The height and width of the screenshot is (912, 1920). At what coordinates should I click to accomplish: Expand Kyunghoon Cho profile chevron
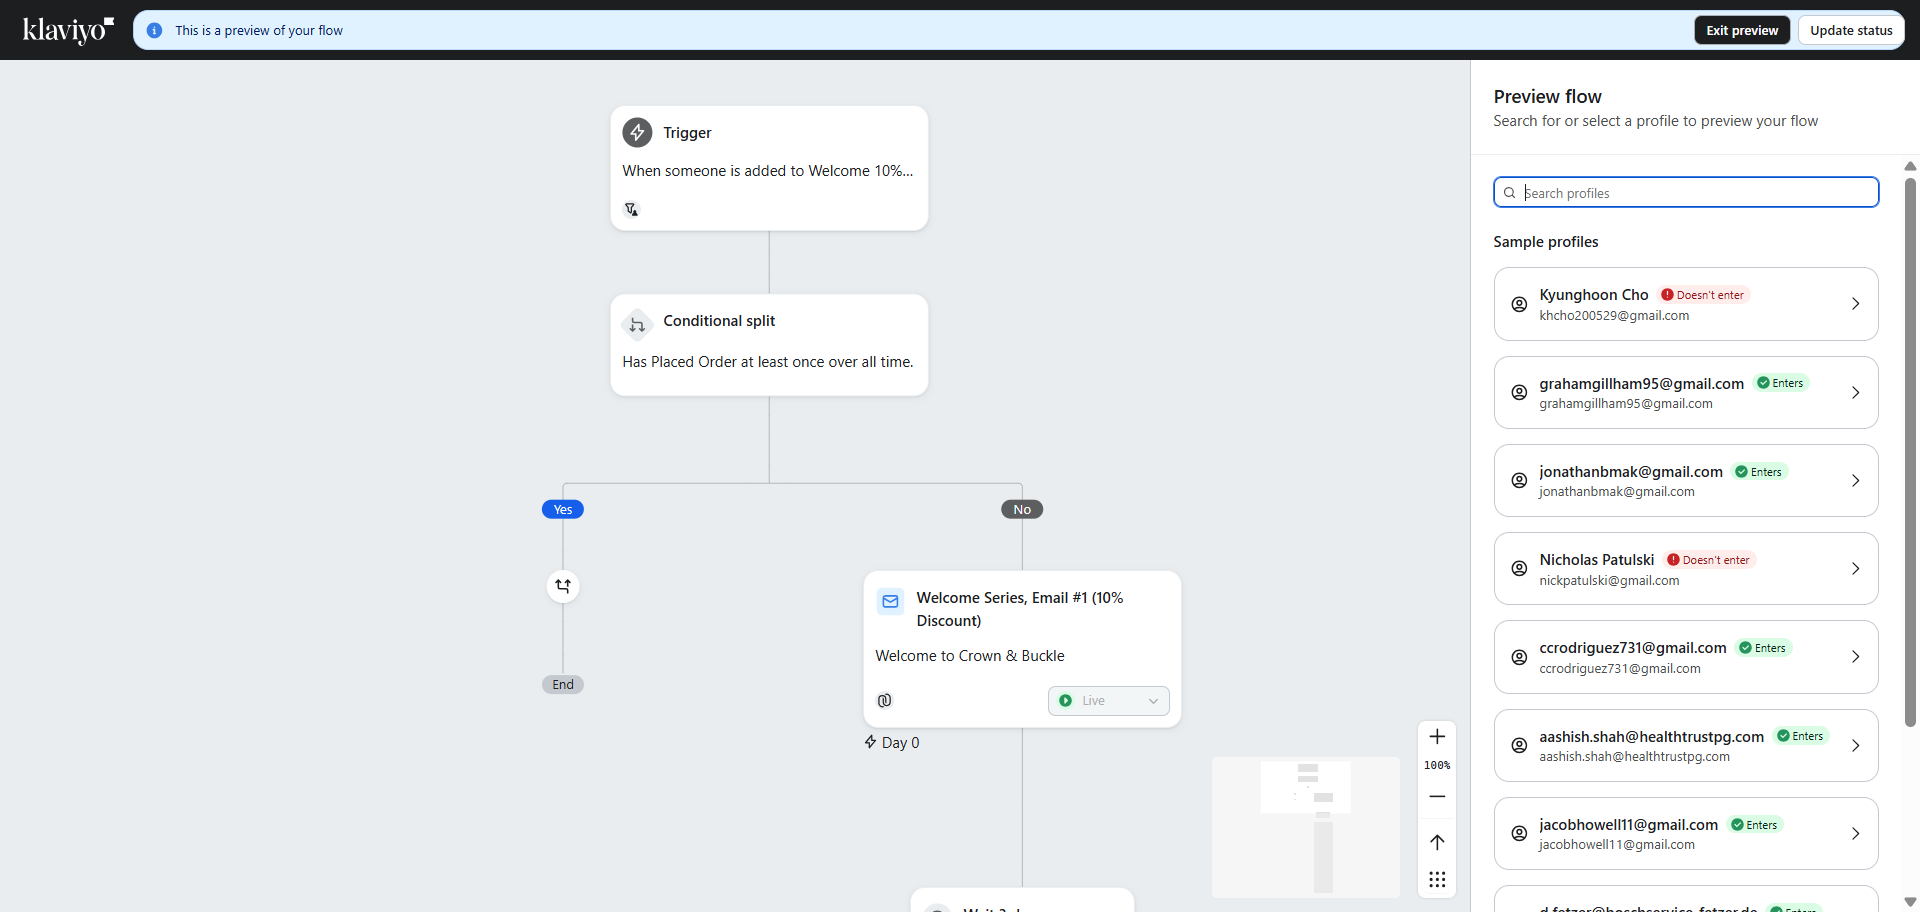(x=1855, y=304)
